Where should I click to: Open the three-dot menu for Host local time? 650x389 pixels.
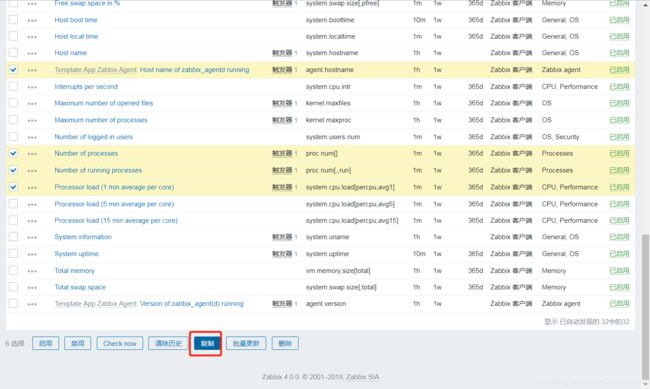click(32, 37)
